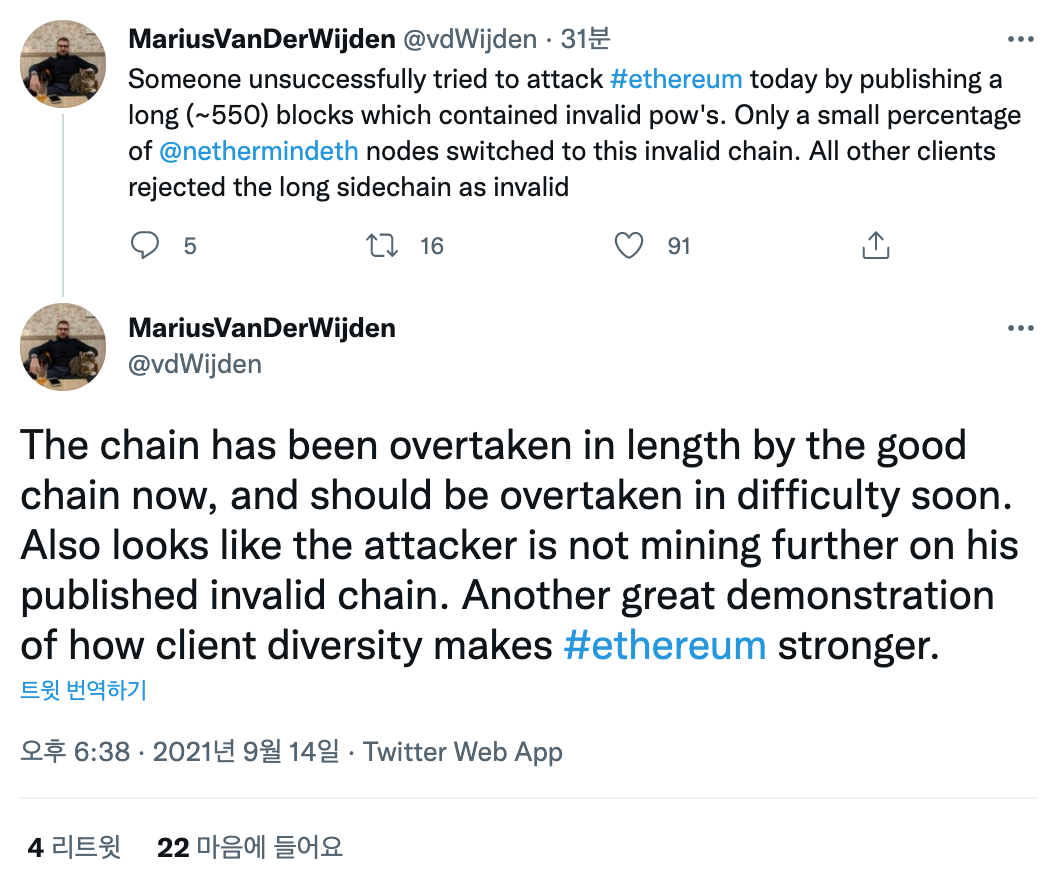The width and height of the screenshot is (1054, 890).
Task: Open the Twitter Web App source link
Action: (462, 752)
